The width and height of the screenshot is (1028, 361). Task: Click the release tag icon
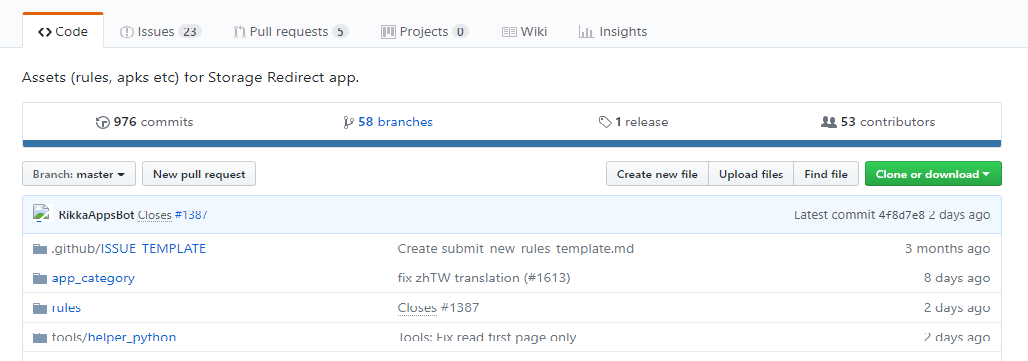605,123
